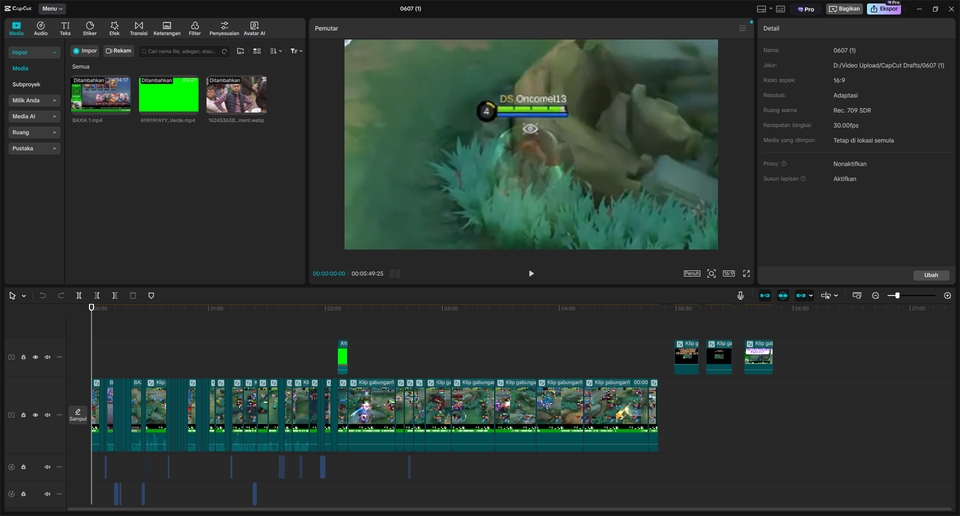This screenshot has width=960, height=516.
Task: Click the delete-left trim icon
Action: click(97, 296)
